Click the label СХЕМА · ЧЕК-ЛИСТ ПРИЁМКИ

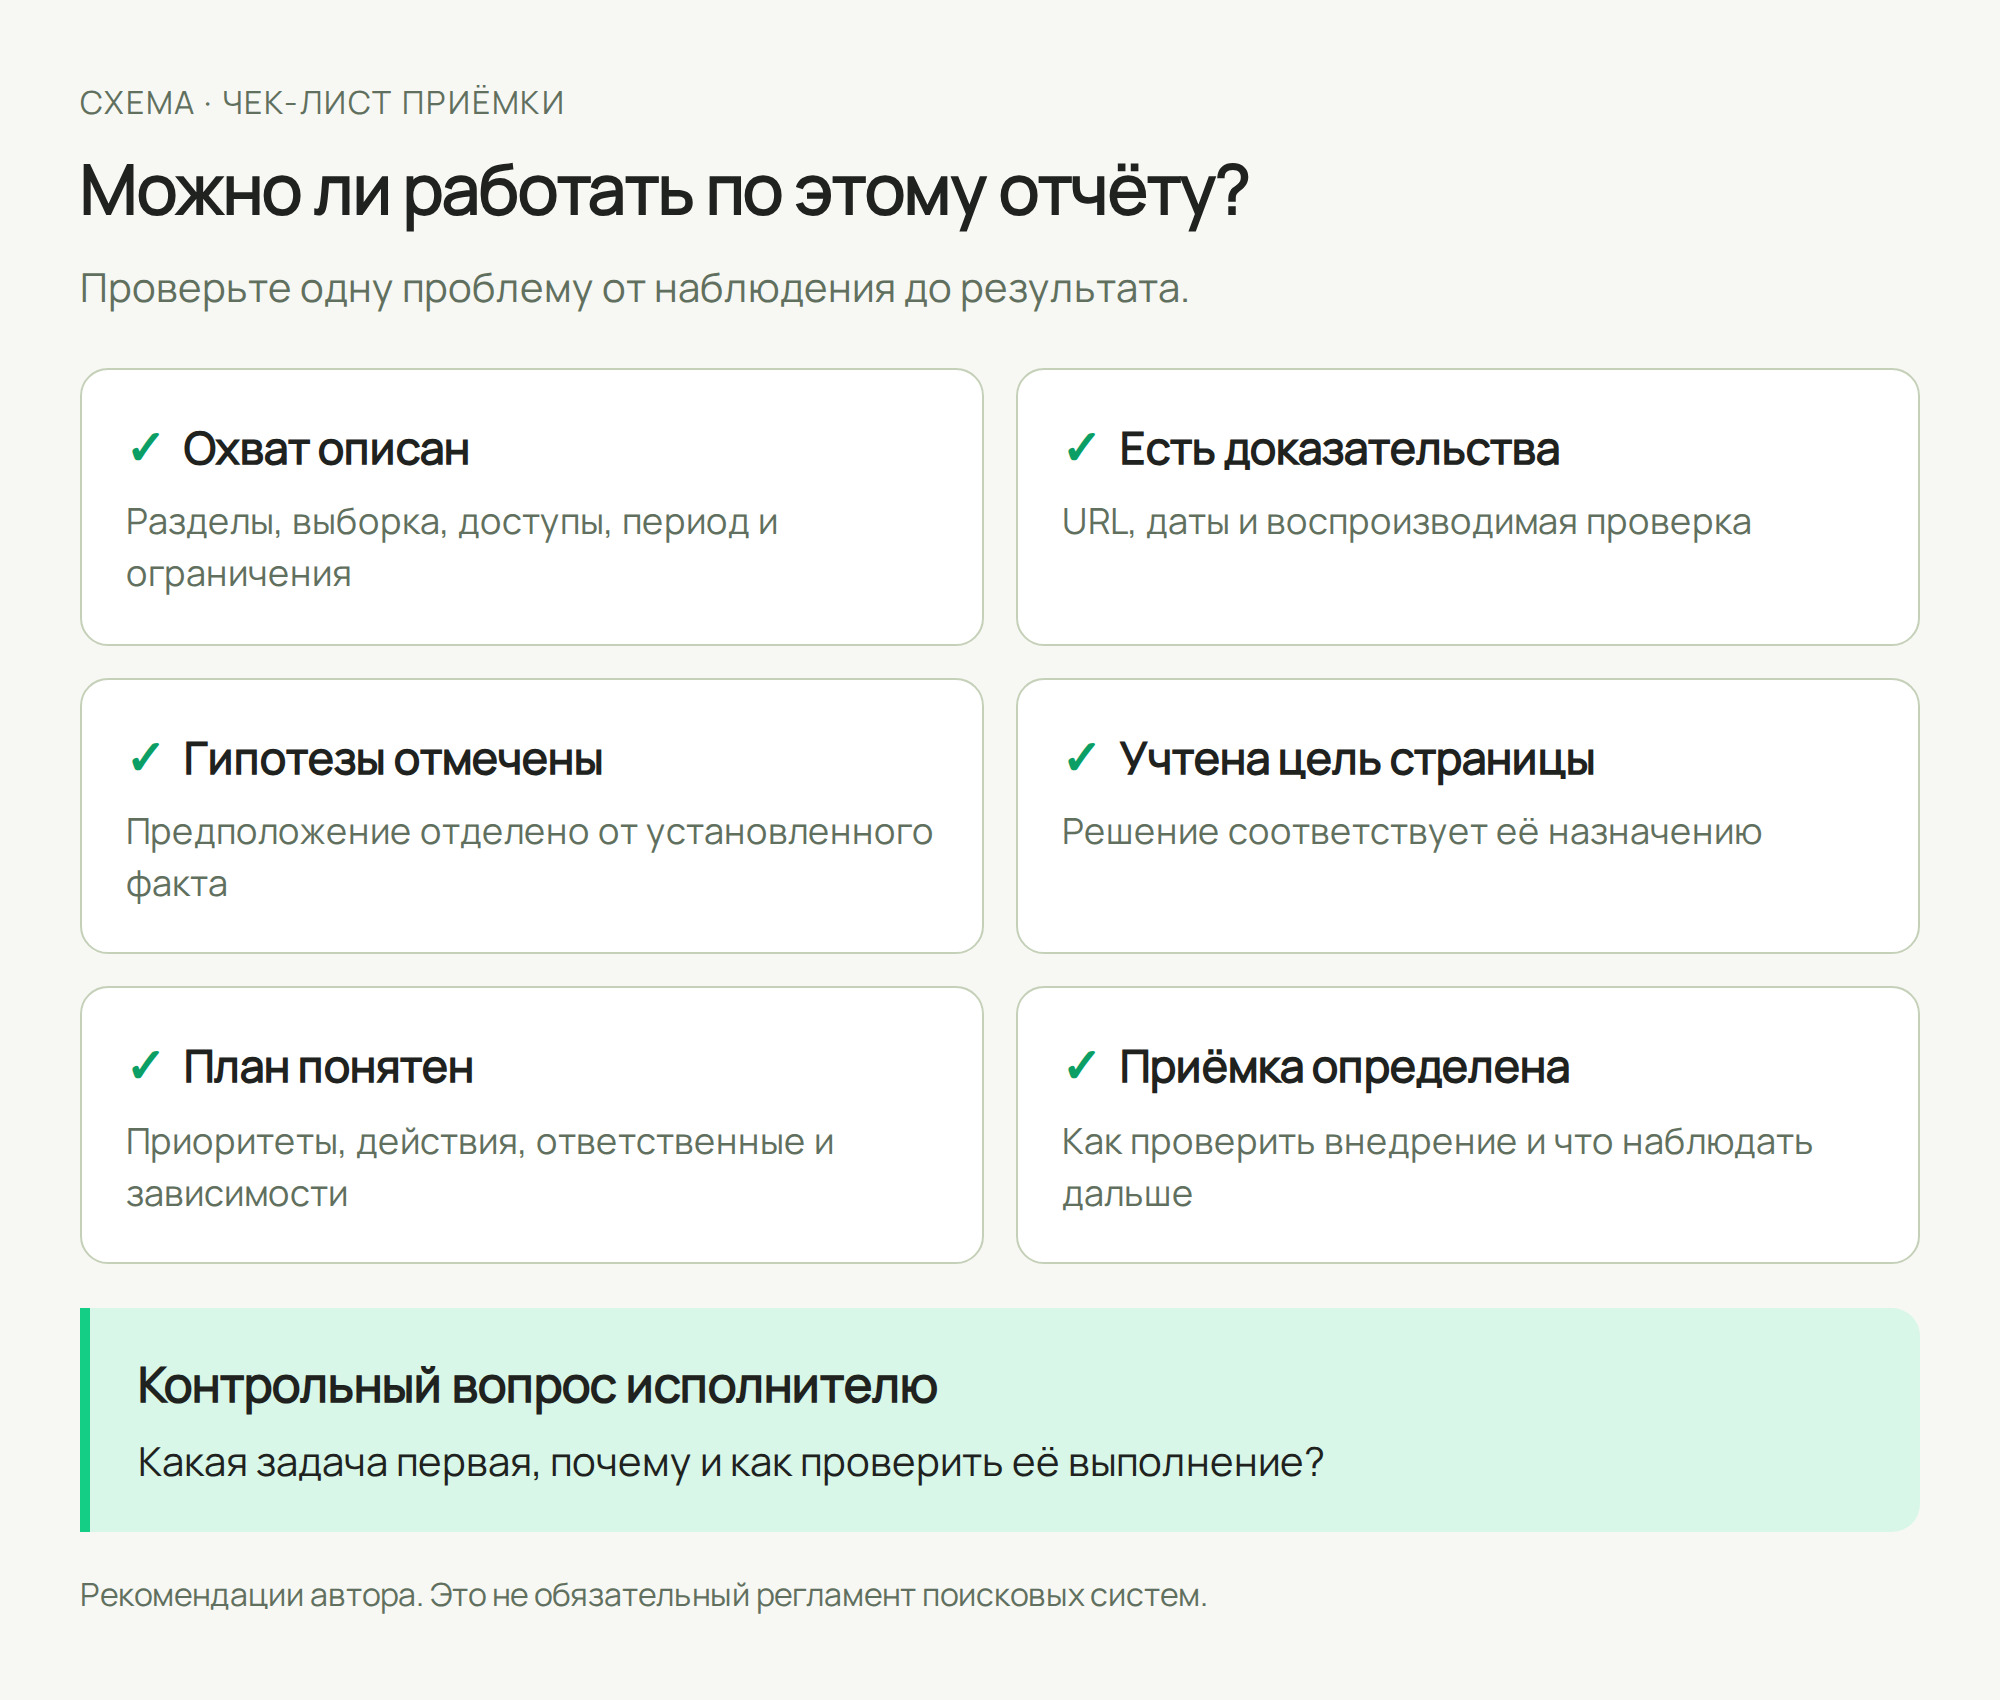[x=322, y=103]
